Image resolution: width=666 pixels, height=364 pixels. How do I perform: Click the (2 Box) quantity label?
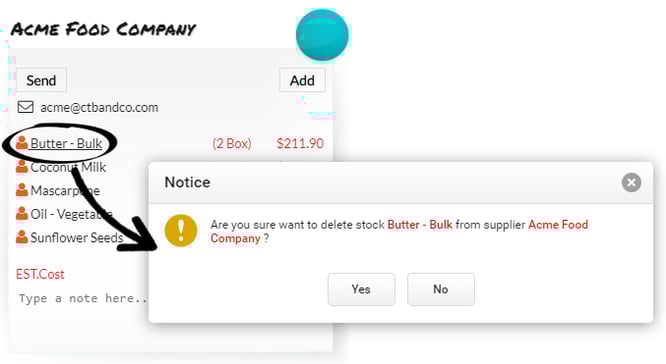coord(232,144)
